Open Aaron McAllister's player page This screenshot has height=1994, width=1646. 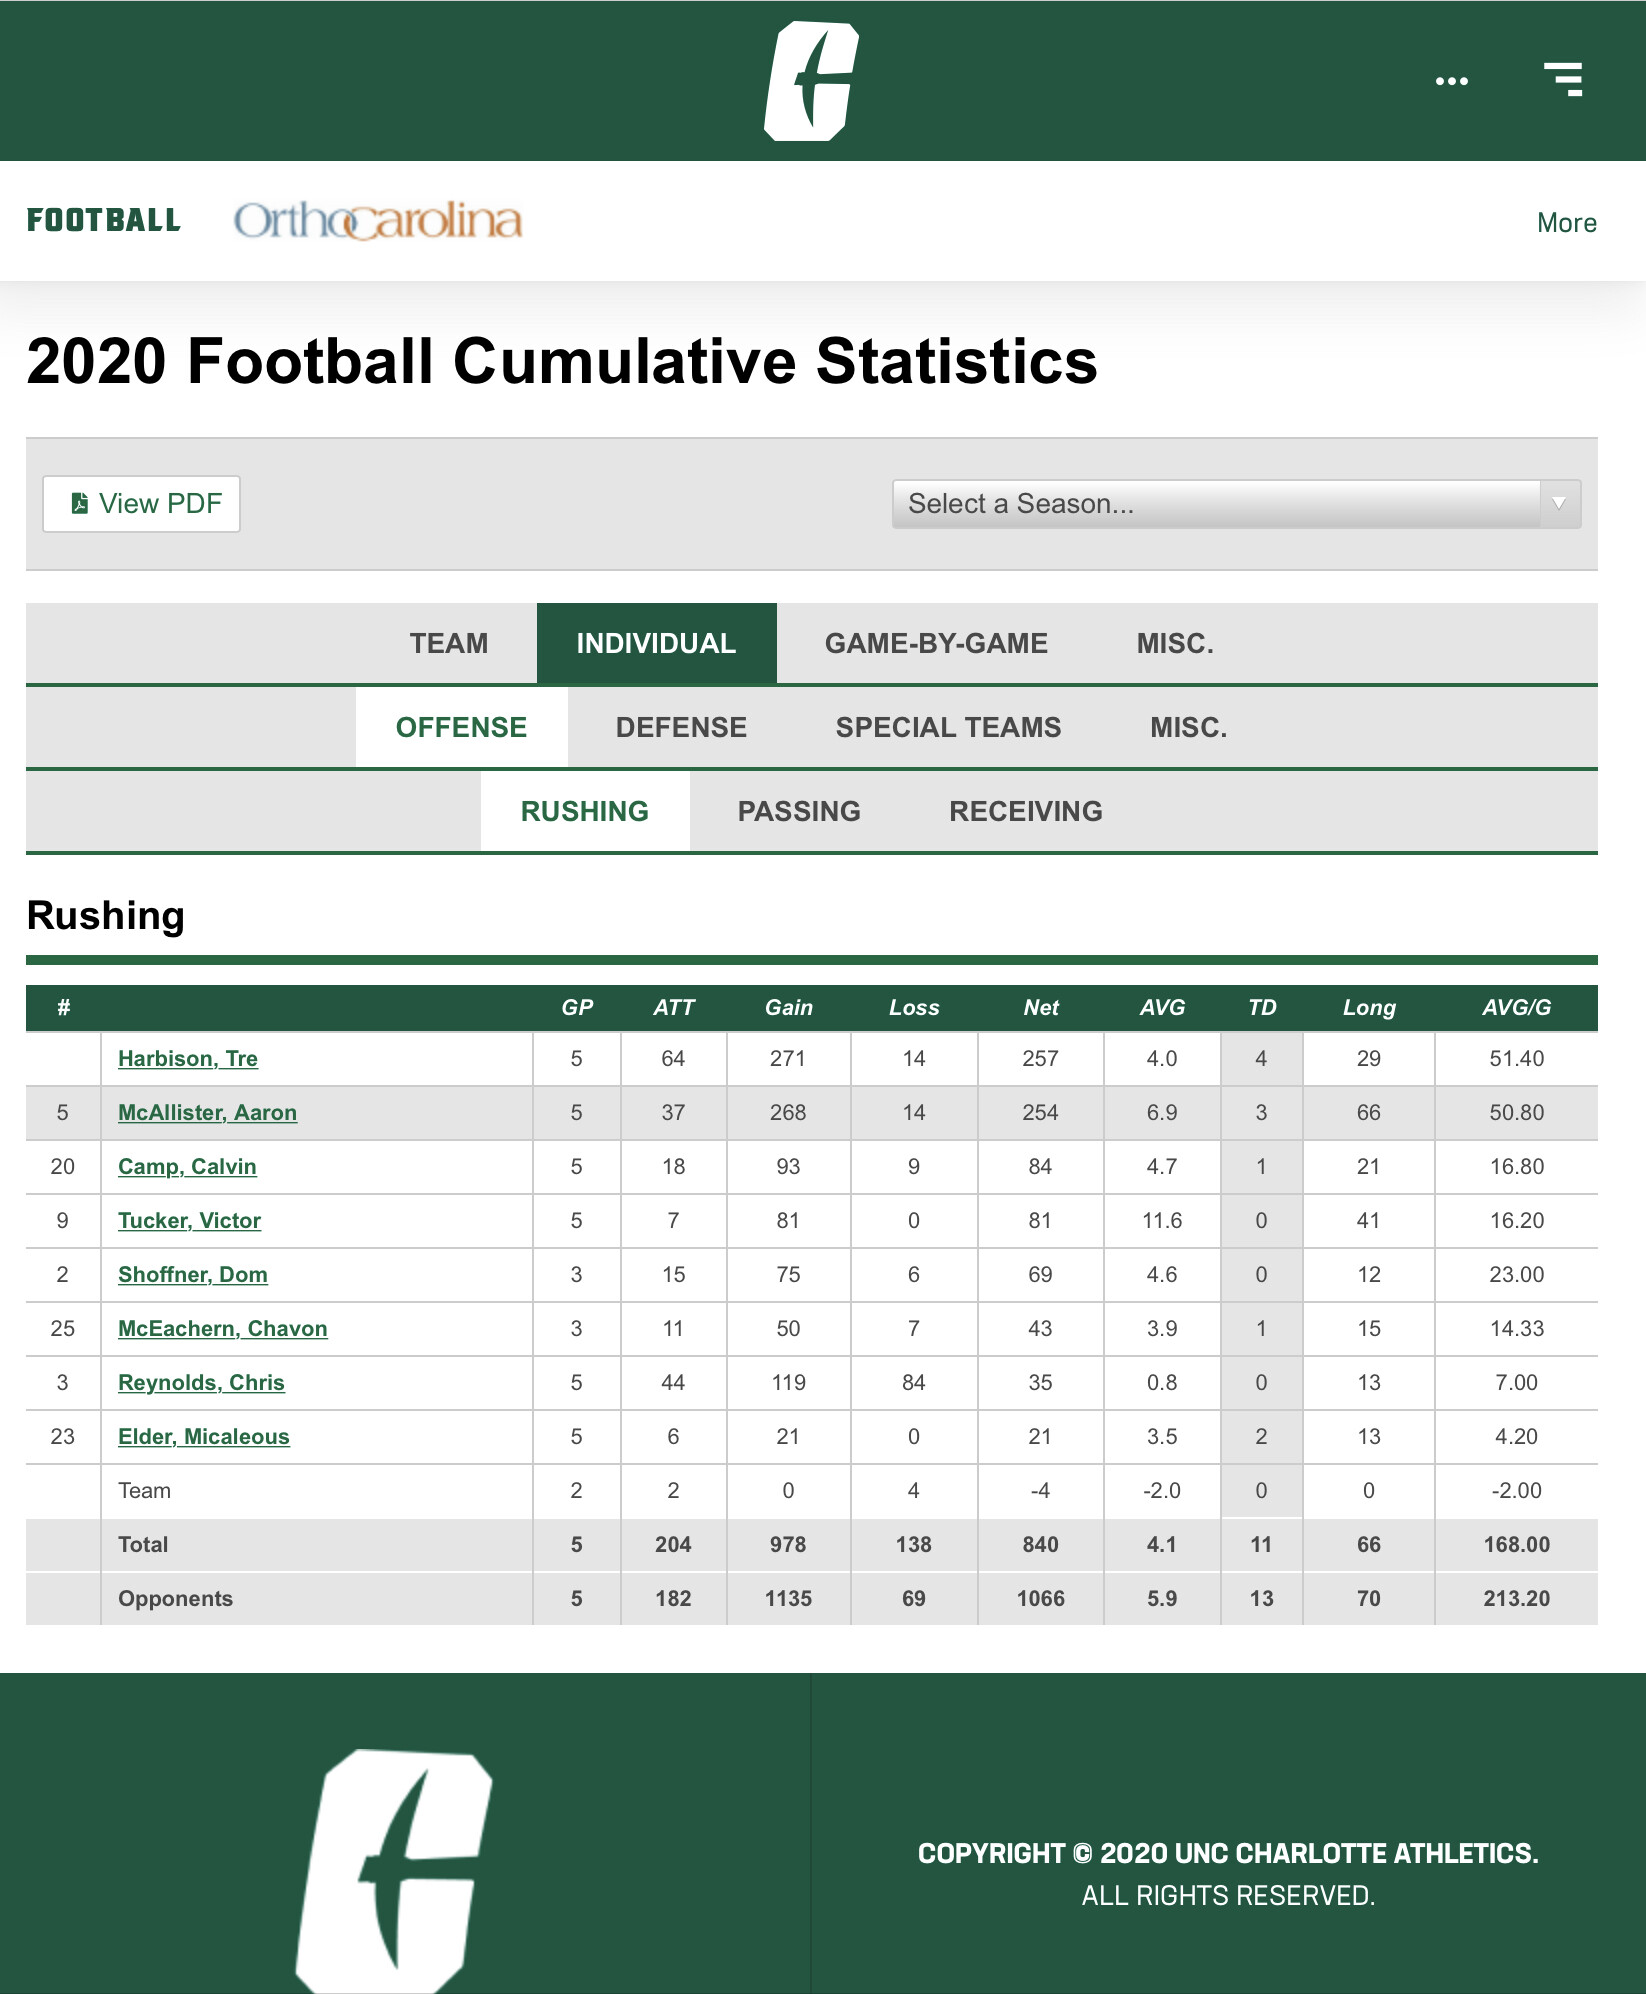point(207,1113)
